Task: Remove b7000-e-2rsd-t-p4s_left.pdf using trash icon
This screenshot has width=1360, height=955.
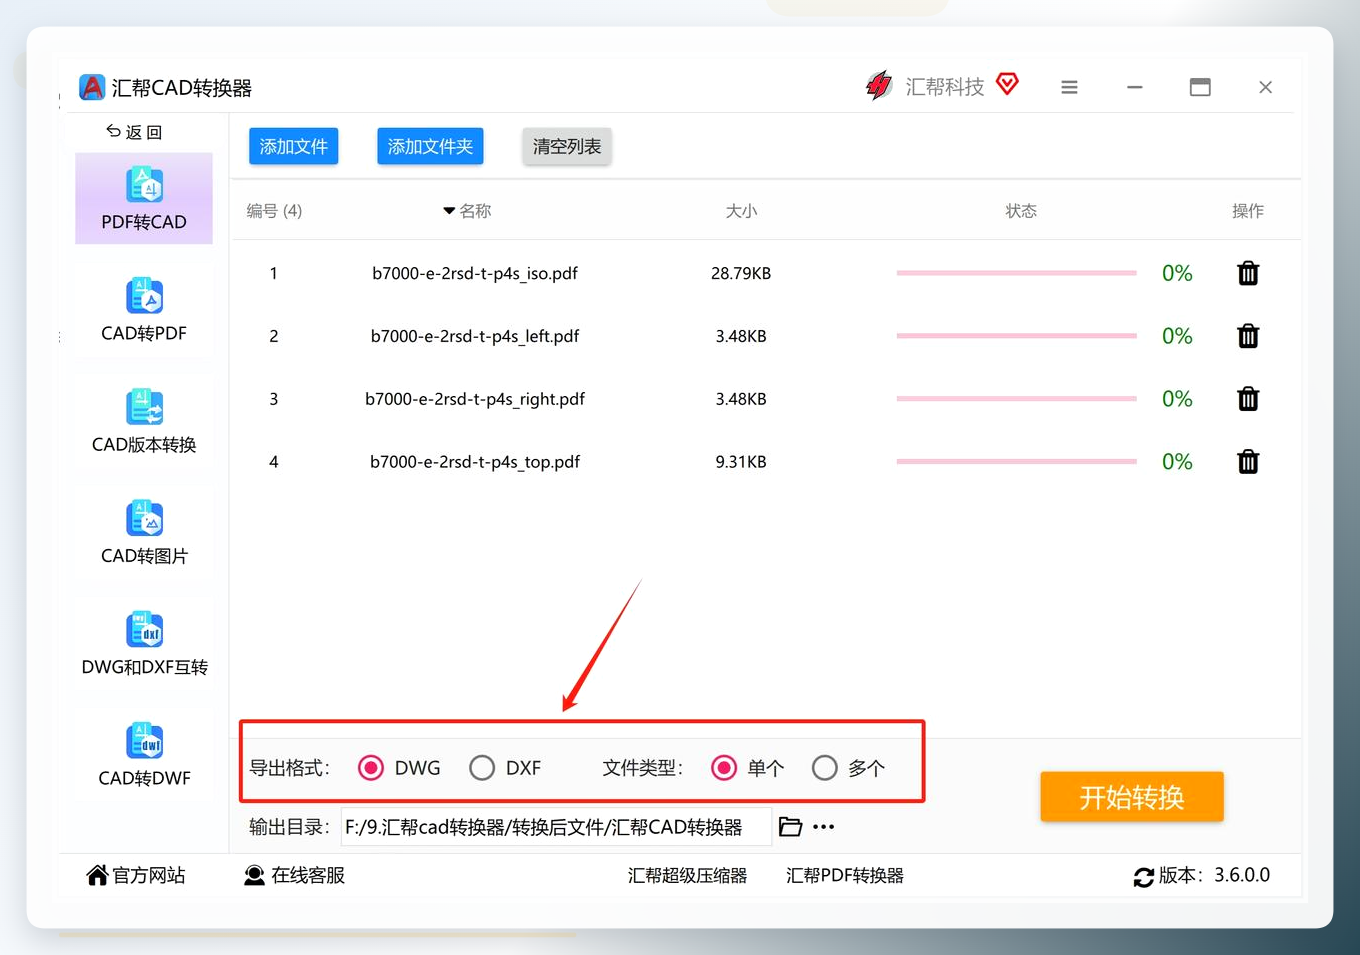Action: click(x=1248, y=336)
